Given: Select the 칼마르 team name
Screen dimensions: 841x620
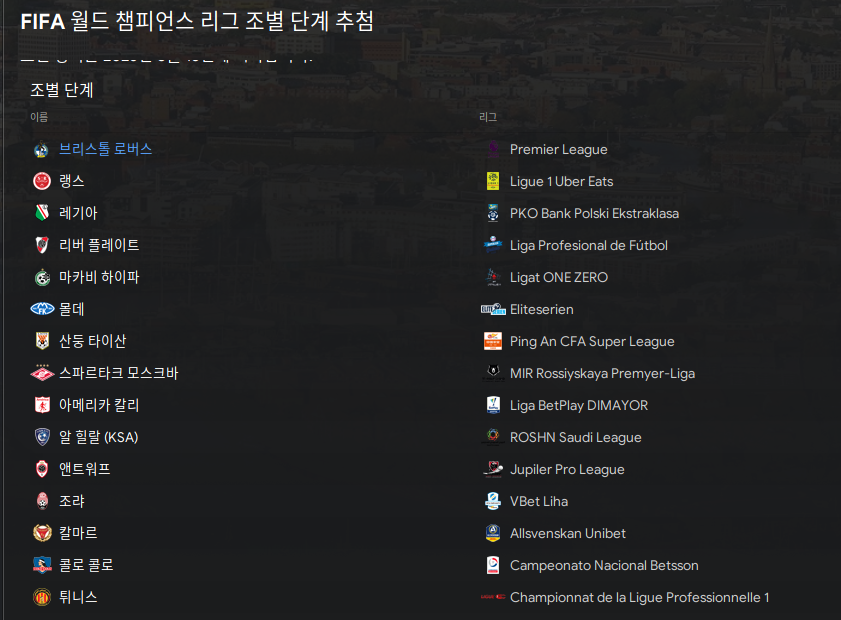Looking at the screenshot, I should tap(78, 533).
